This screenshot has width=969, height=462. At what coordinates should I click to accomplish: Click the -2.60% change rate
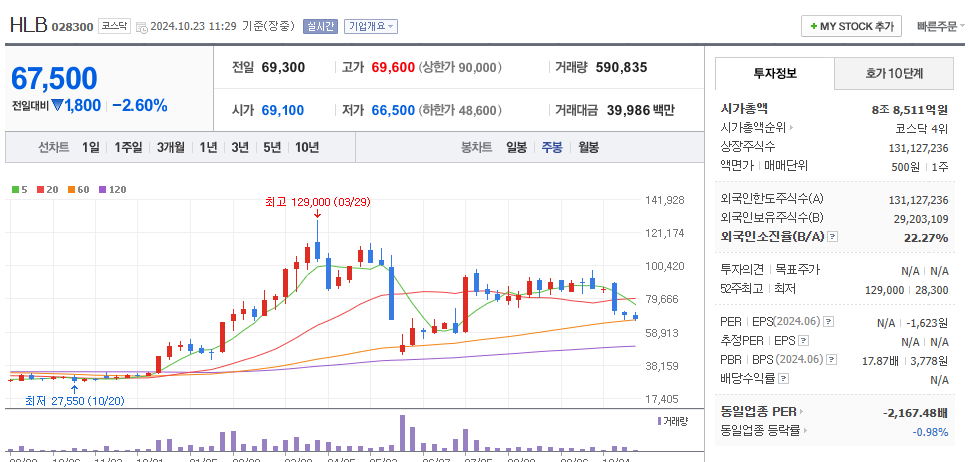click(x=140, y=106)
